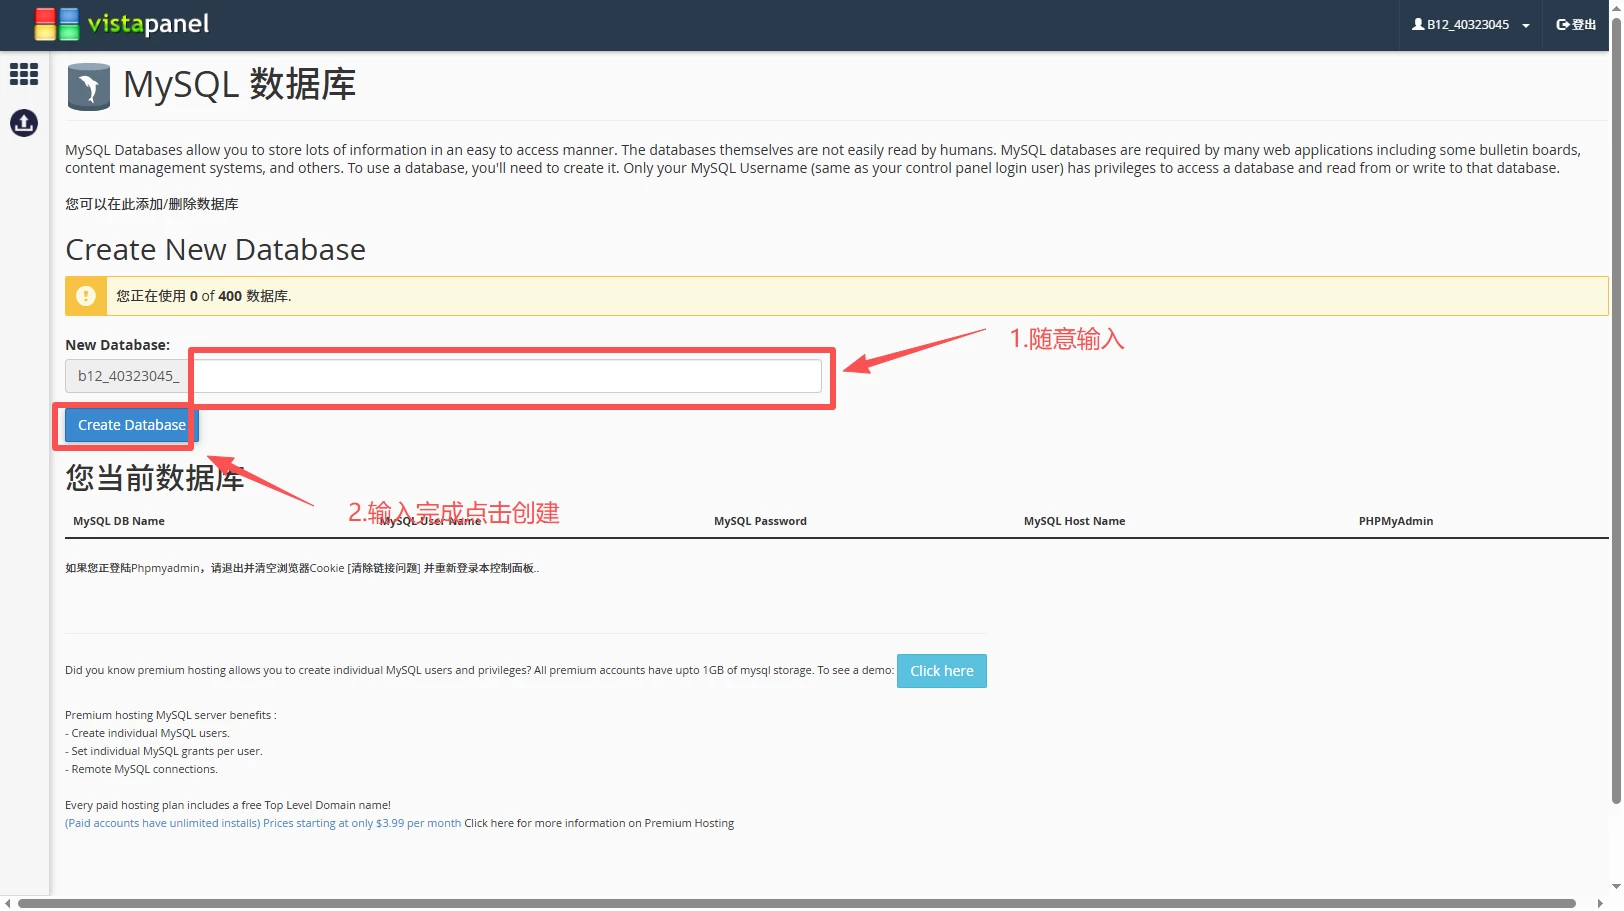Open the paid accounts pricing link
This screenshot has height=911, width=1624.
point(263,824)
